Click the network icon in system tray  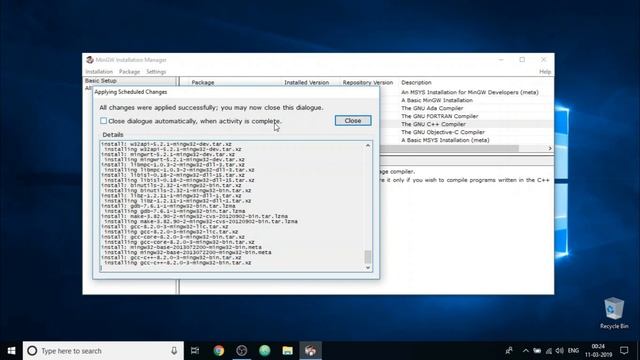(549, 351)
